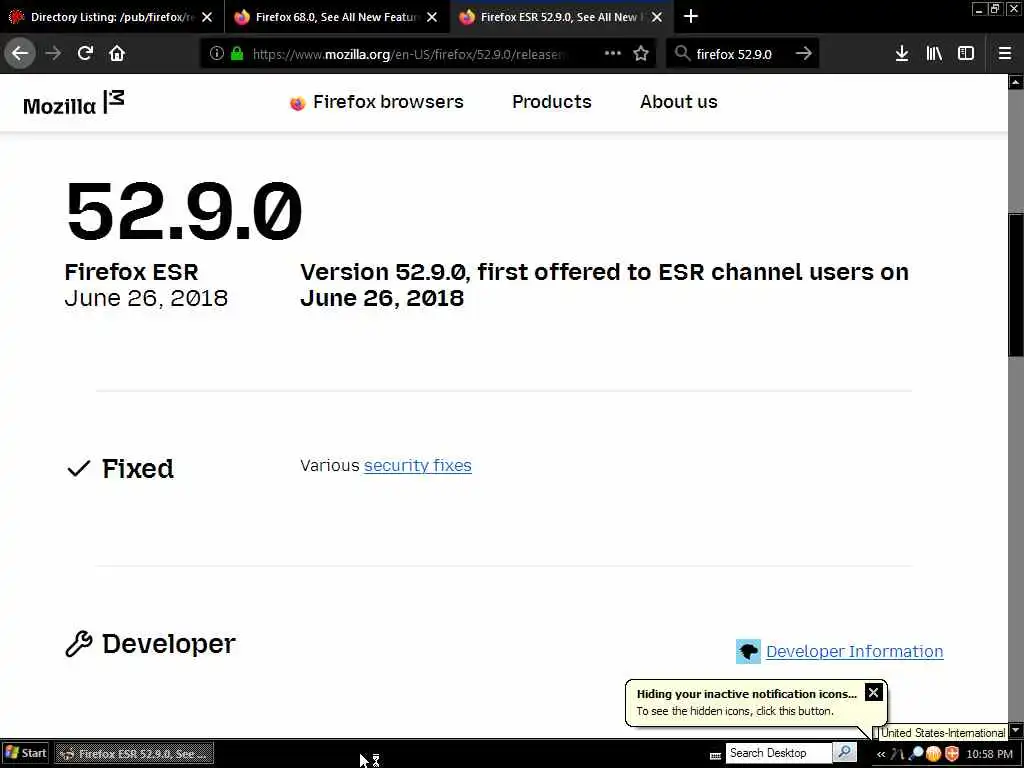Show hidden notification area icons
The width and height of the screenshot is (1024, 768).
(881, 754)
